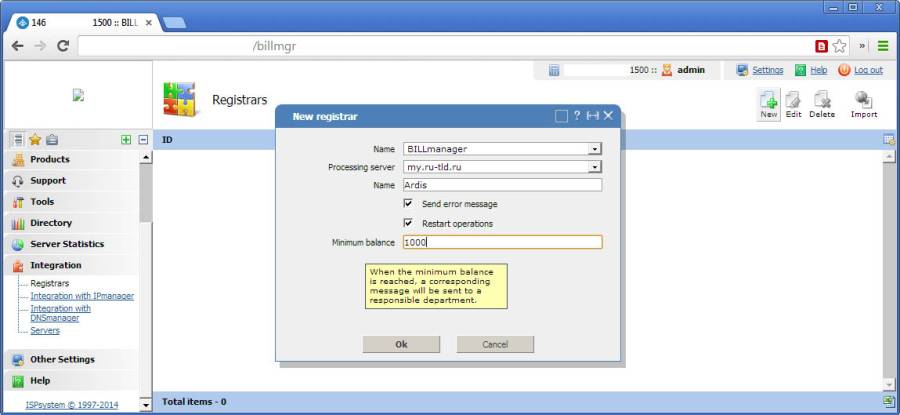This screenshot has height=415, width=900.
Task: Click the Edit toolbar icon
Action: coord(793,103)
